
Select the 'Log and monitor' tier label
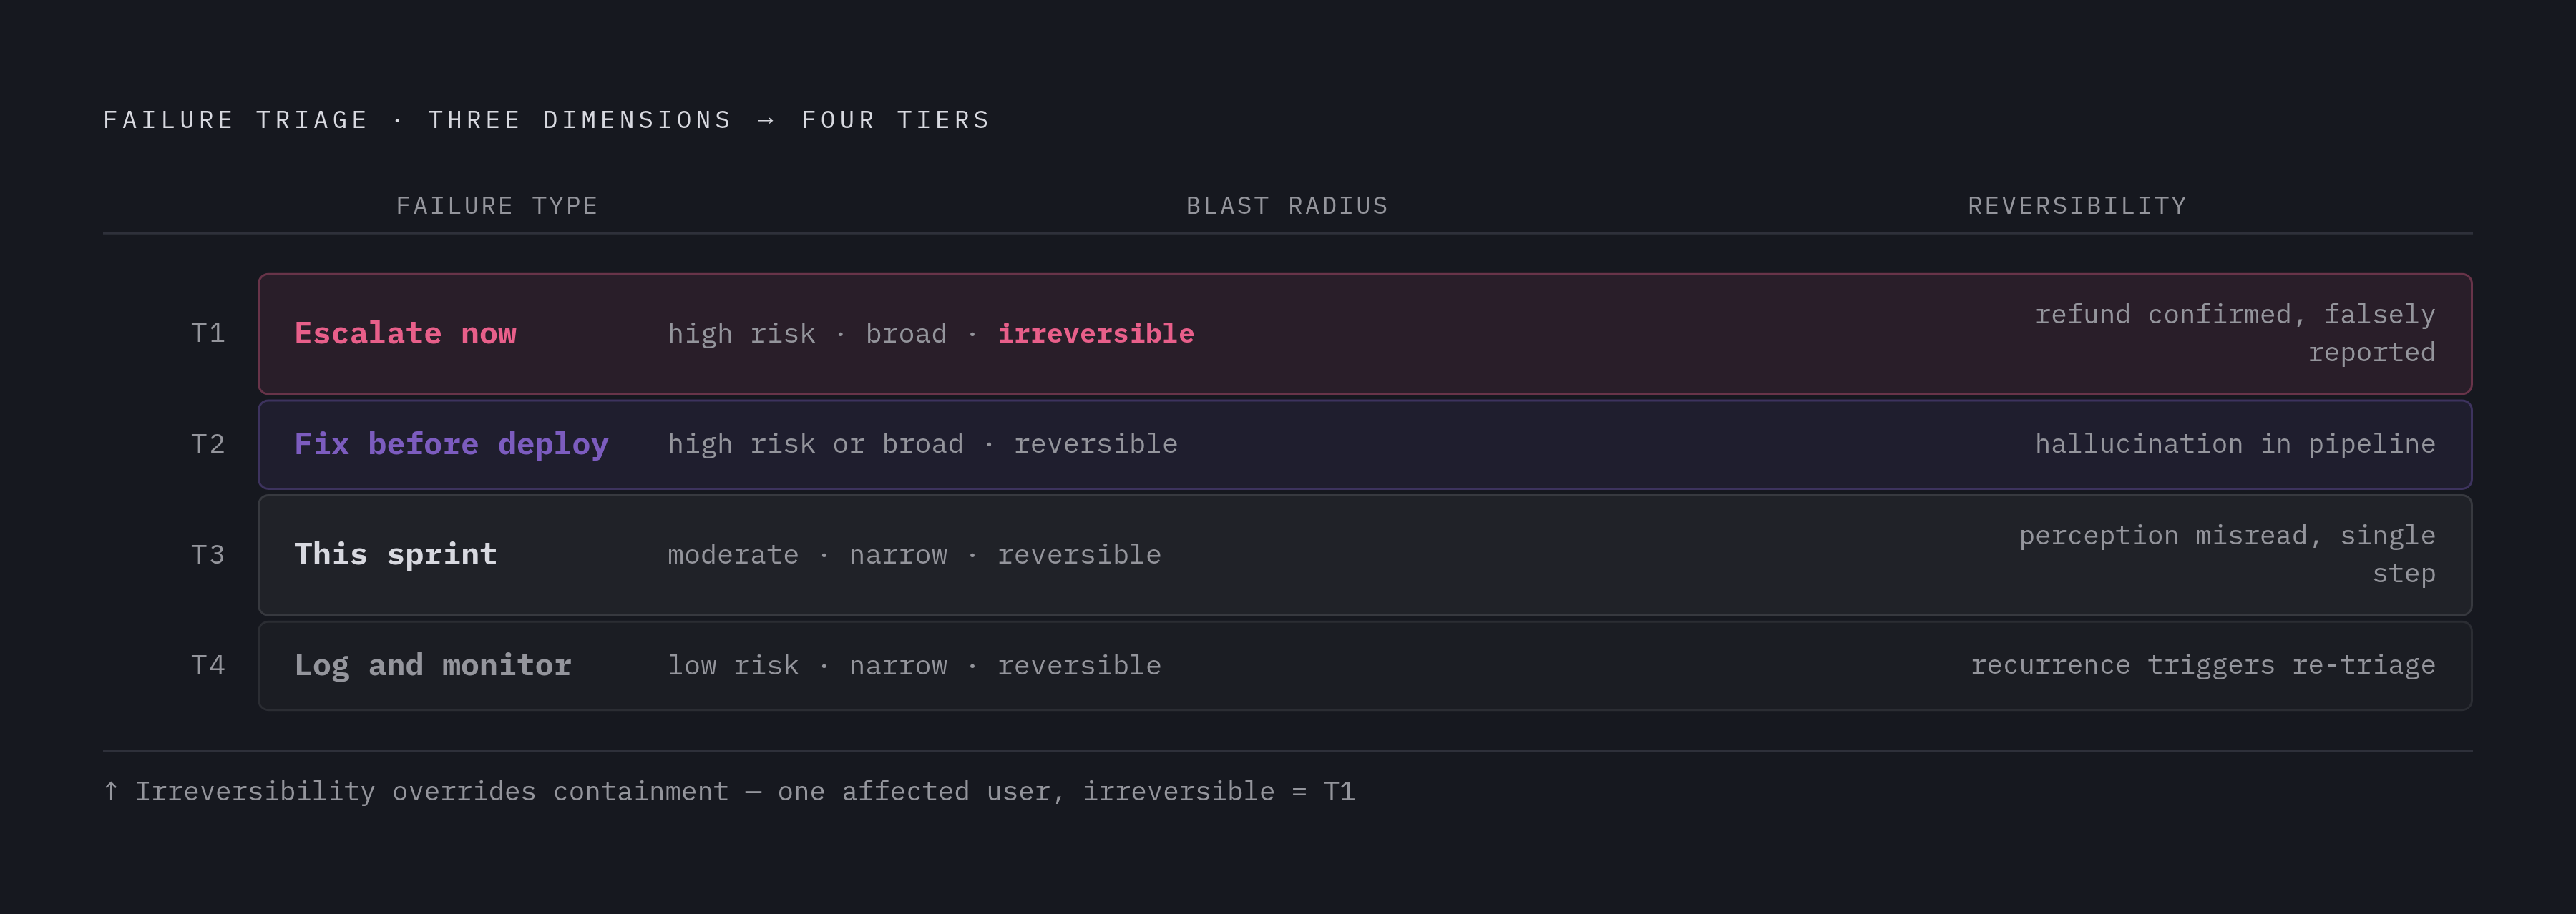[x=432, y=665]
